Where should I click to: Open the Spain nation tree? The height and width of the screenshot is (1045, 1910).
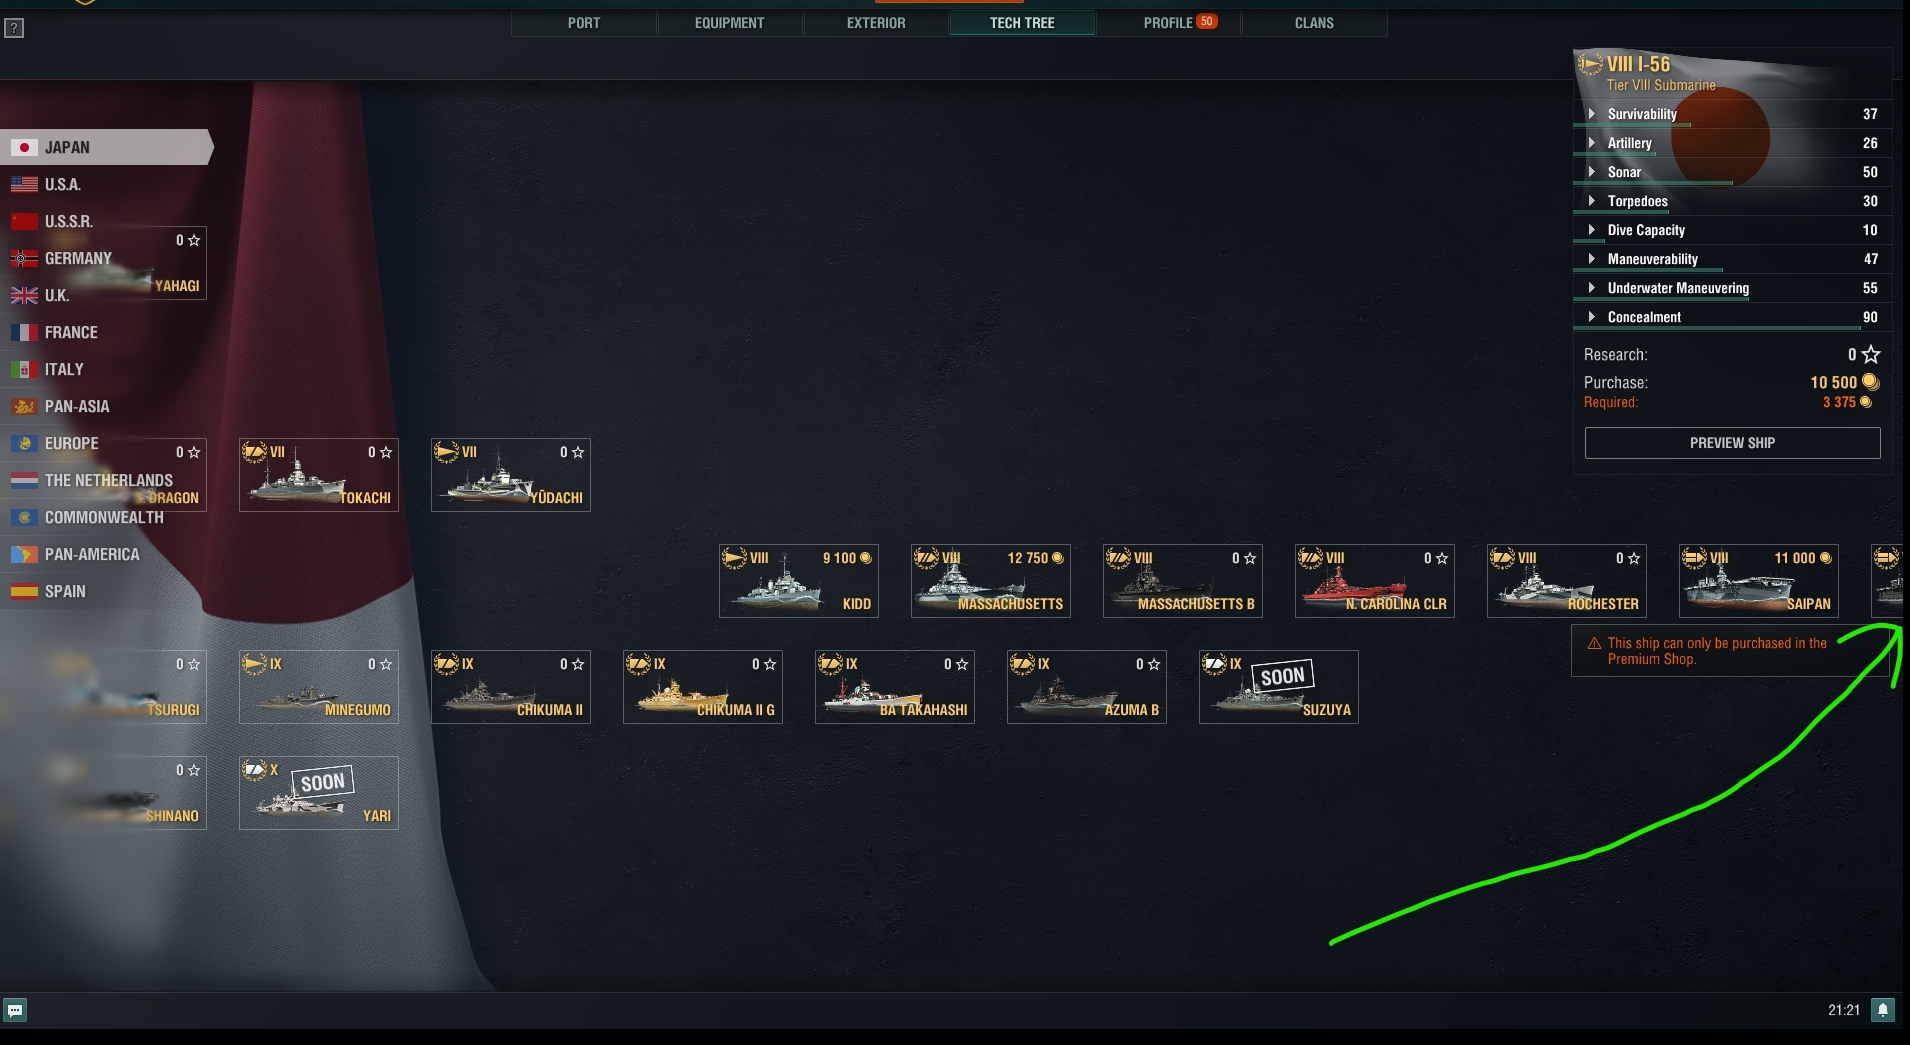point(24,591)
